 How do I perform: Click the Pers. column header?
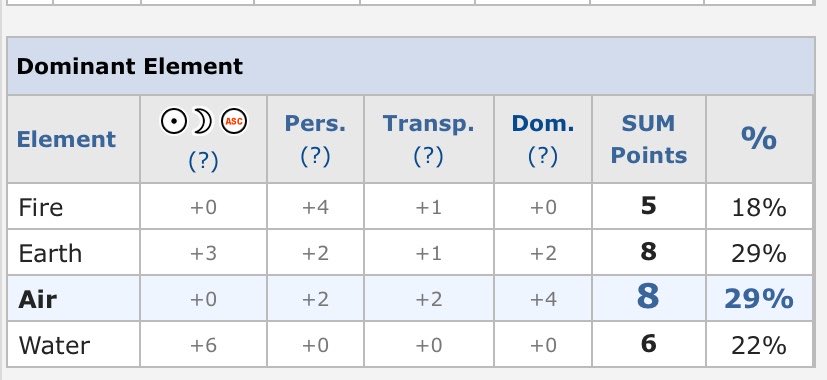[315, 124]
